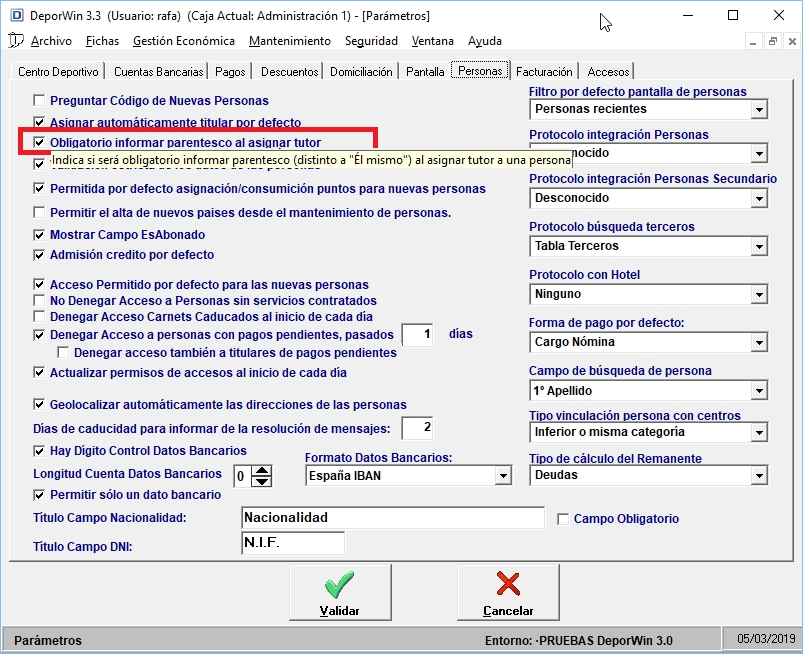Focus the Título Campo Nacionalidad text field
This screenshot has width=804, height=655.
point(393,518)
